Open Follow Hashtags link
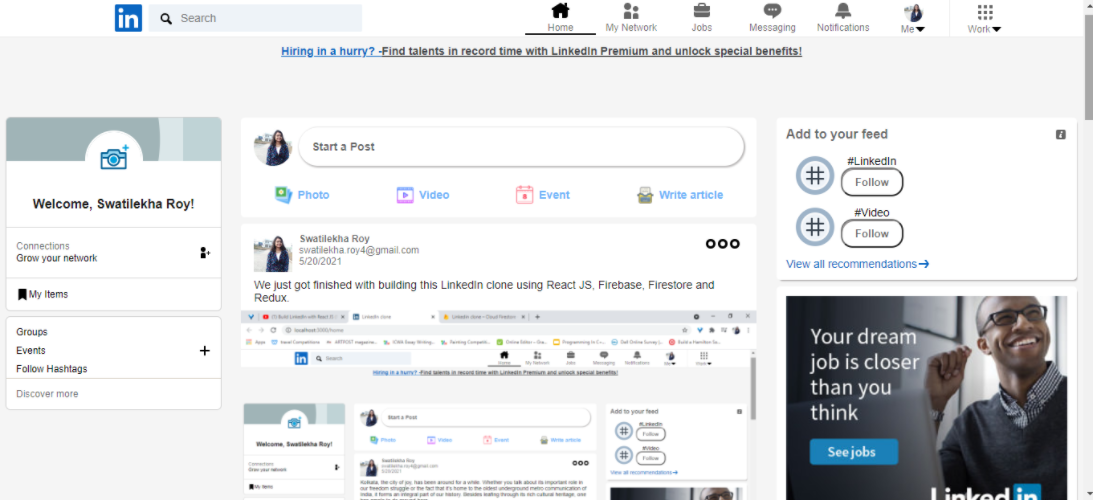This screenshot has width=1093, height=500. [x=52, y=368]
